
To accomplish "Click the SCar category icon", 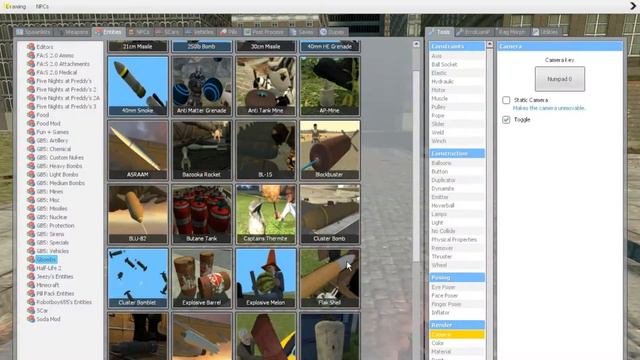I will [31, 310].
